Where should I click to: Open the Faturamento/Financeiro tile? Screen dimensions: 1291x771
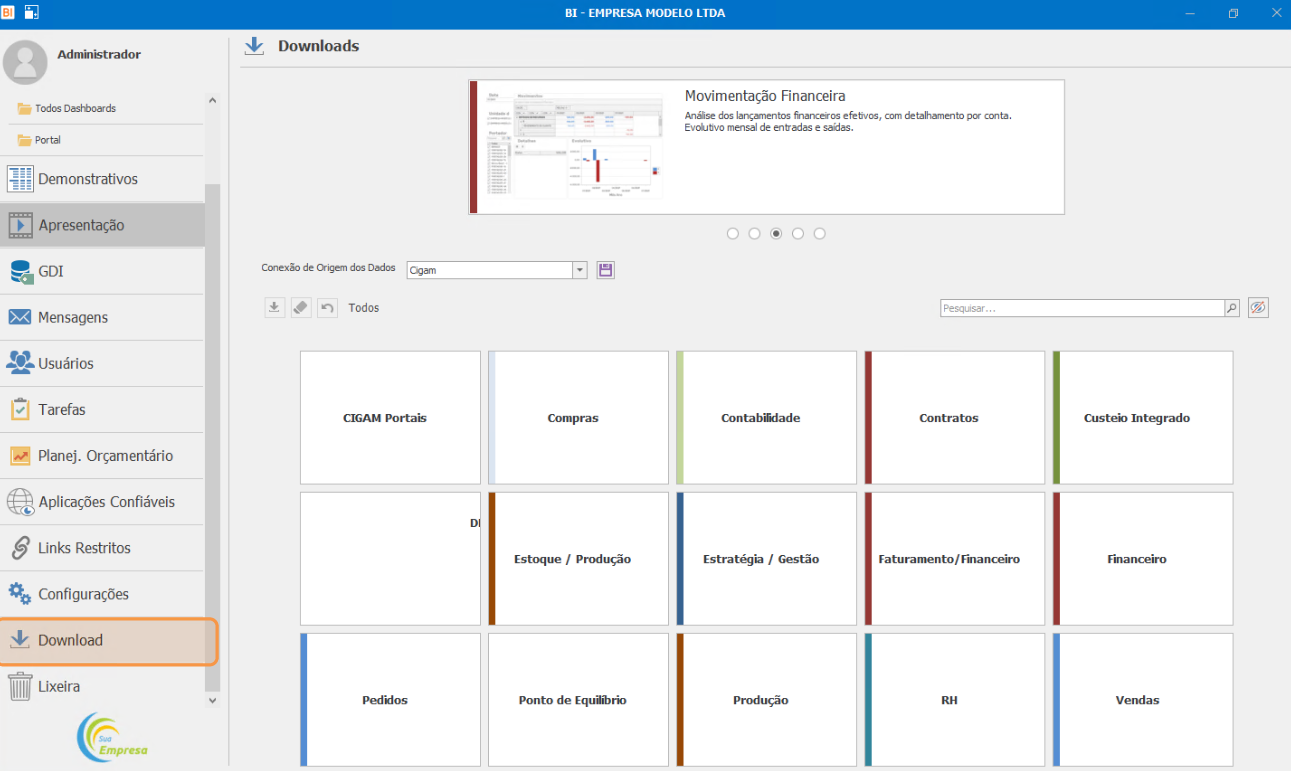point(954,559)
